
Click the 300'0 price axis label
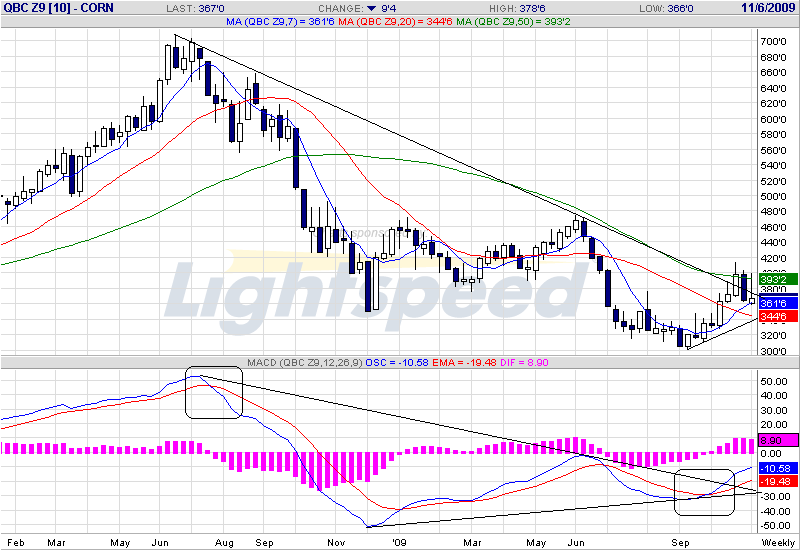tap(773, 351)
